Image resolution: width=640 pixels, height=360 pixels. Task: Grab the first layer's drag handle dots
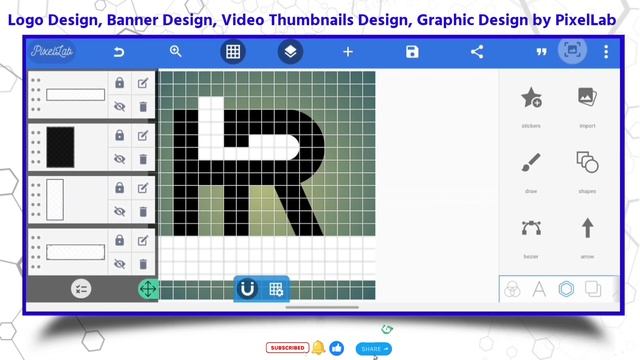[36, 95]
